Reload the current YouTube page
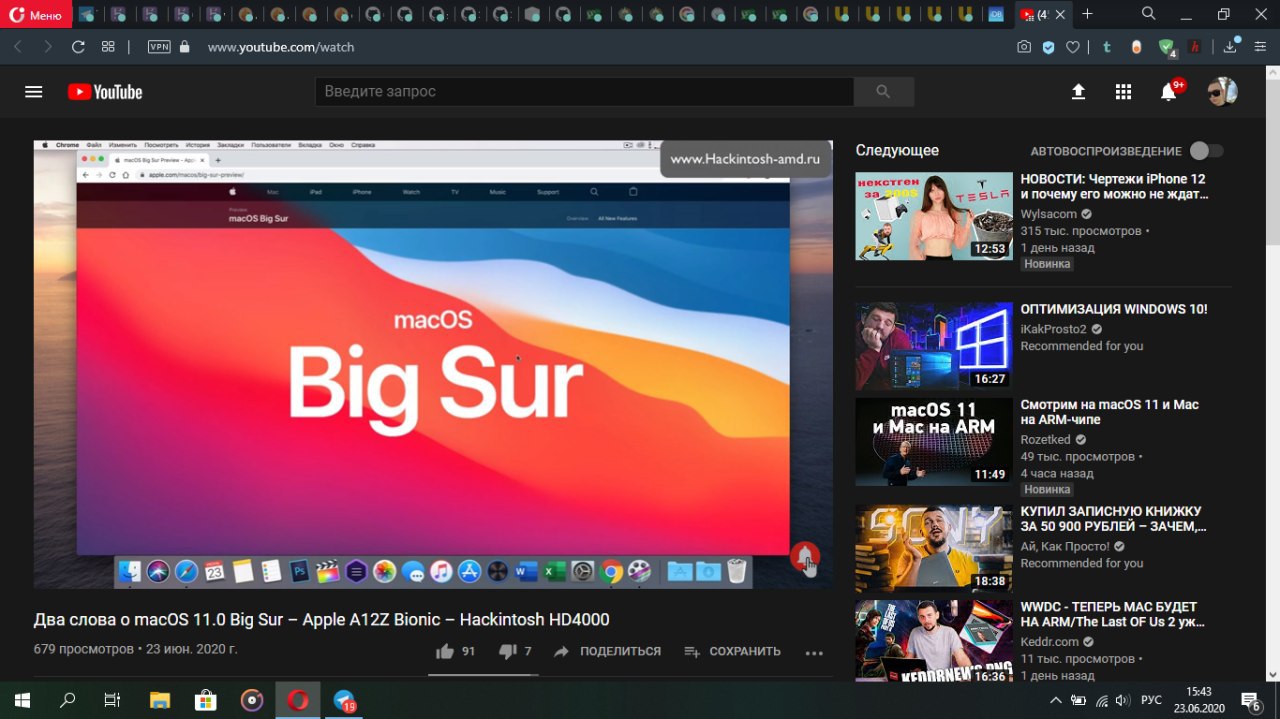This screenshot has width=1280, height=719. (x=78, y=47)
